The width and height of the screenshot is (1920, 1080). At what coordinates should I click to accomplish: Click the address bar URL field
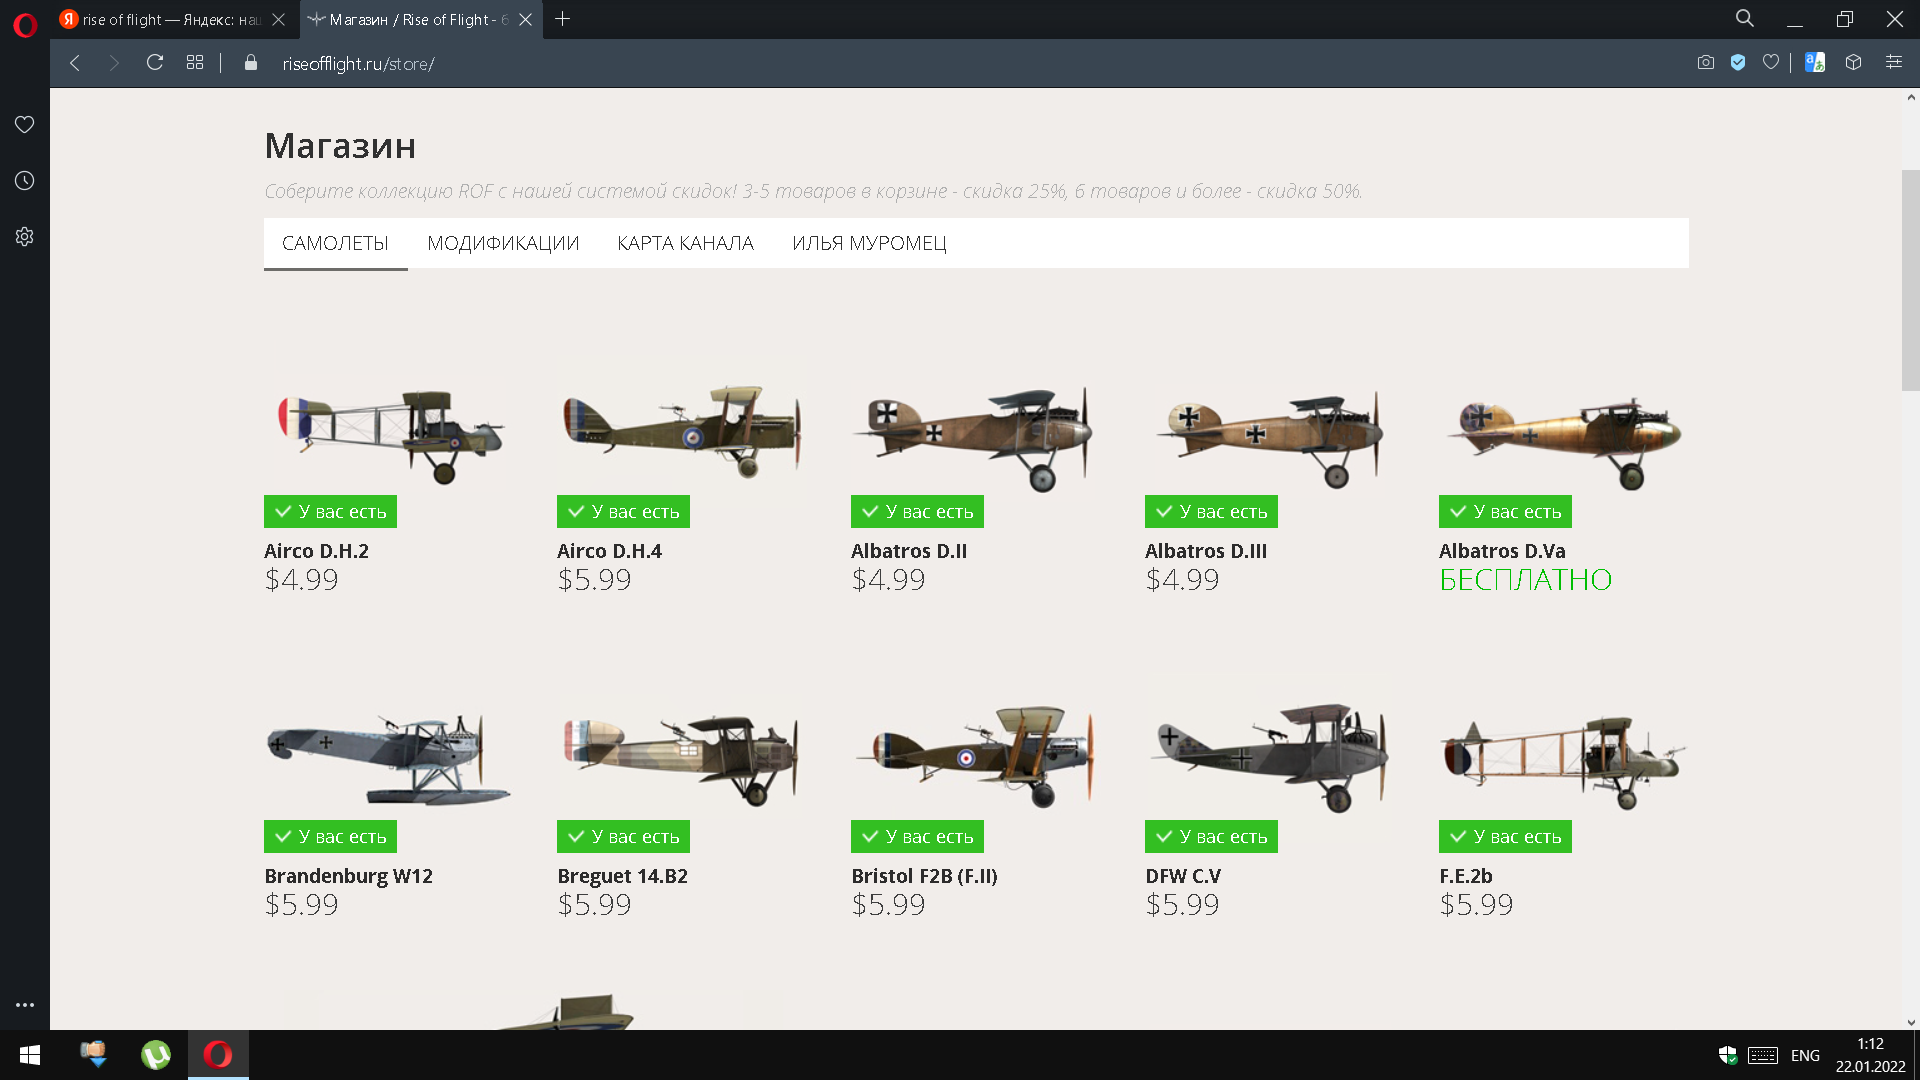358,64
